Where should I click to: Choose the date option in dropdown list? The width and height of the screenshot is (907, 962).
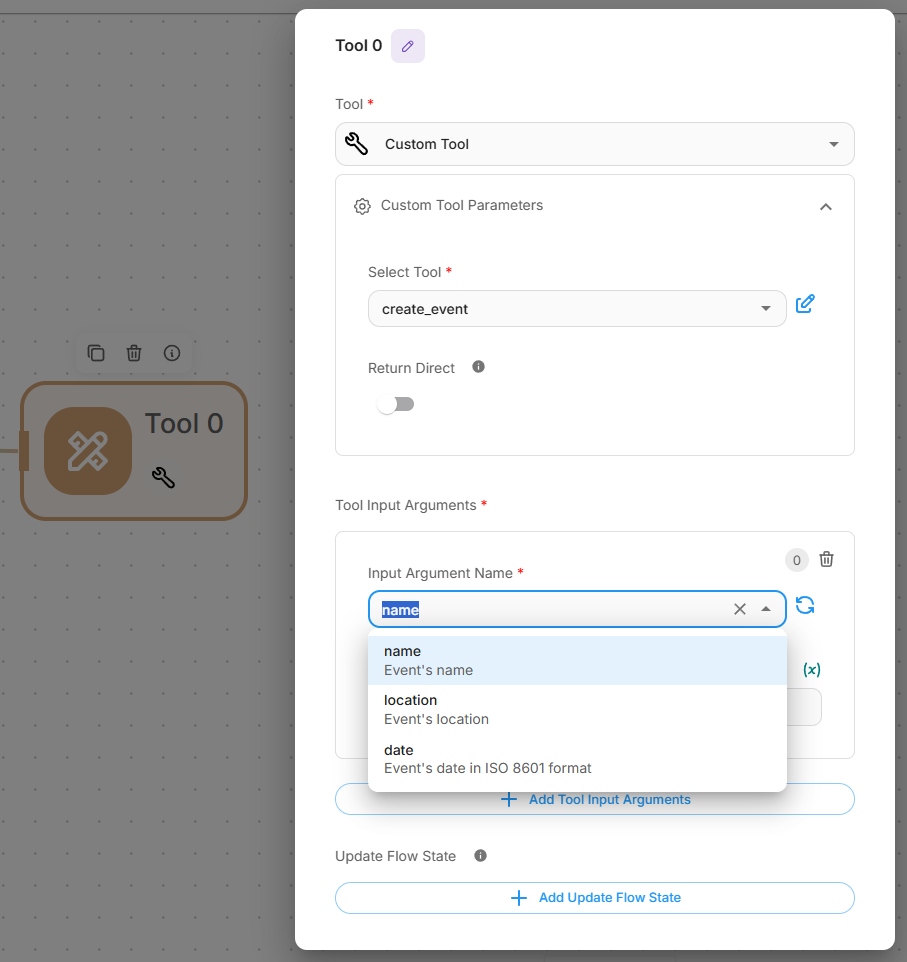click(x=577, y=758)
